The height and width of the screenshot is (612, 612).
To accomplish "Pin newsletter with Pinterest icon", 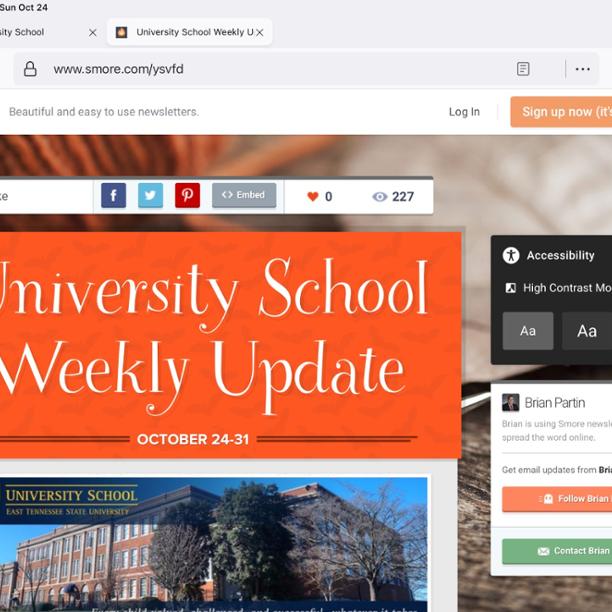I will (187, 196).
